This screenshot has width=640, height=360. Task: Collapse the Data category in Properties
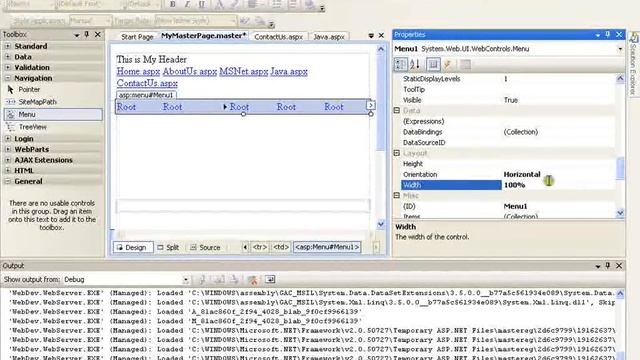397,111
